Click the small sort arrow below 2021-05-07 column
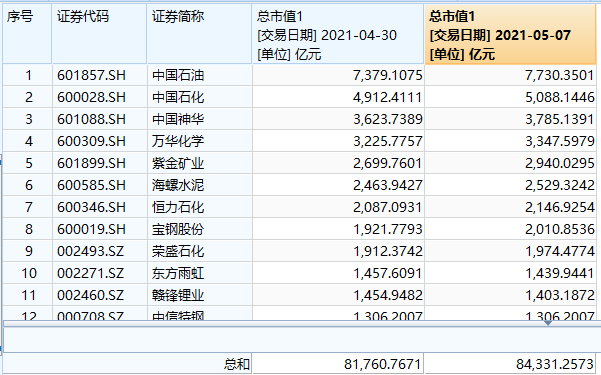 [548, 323]
